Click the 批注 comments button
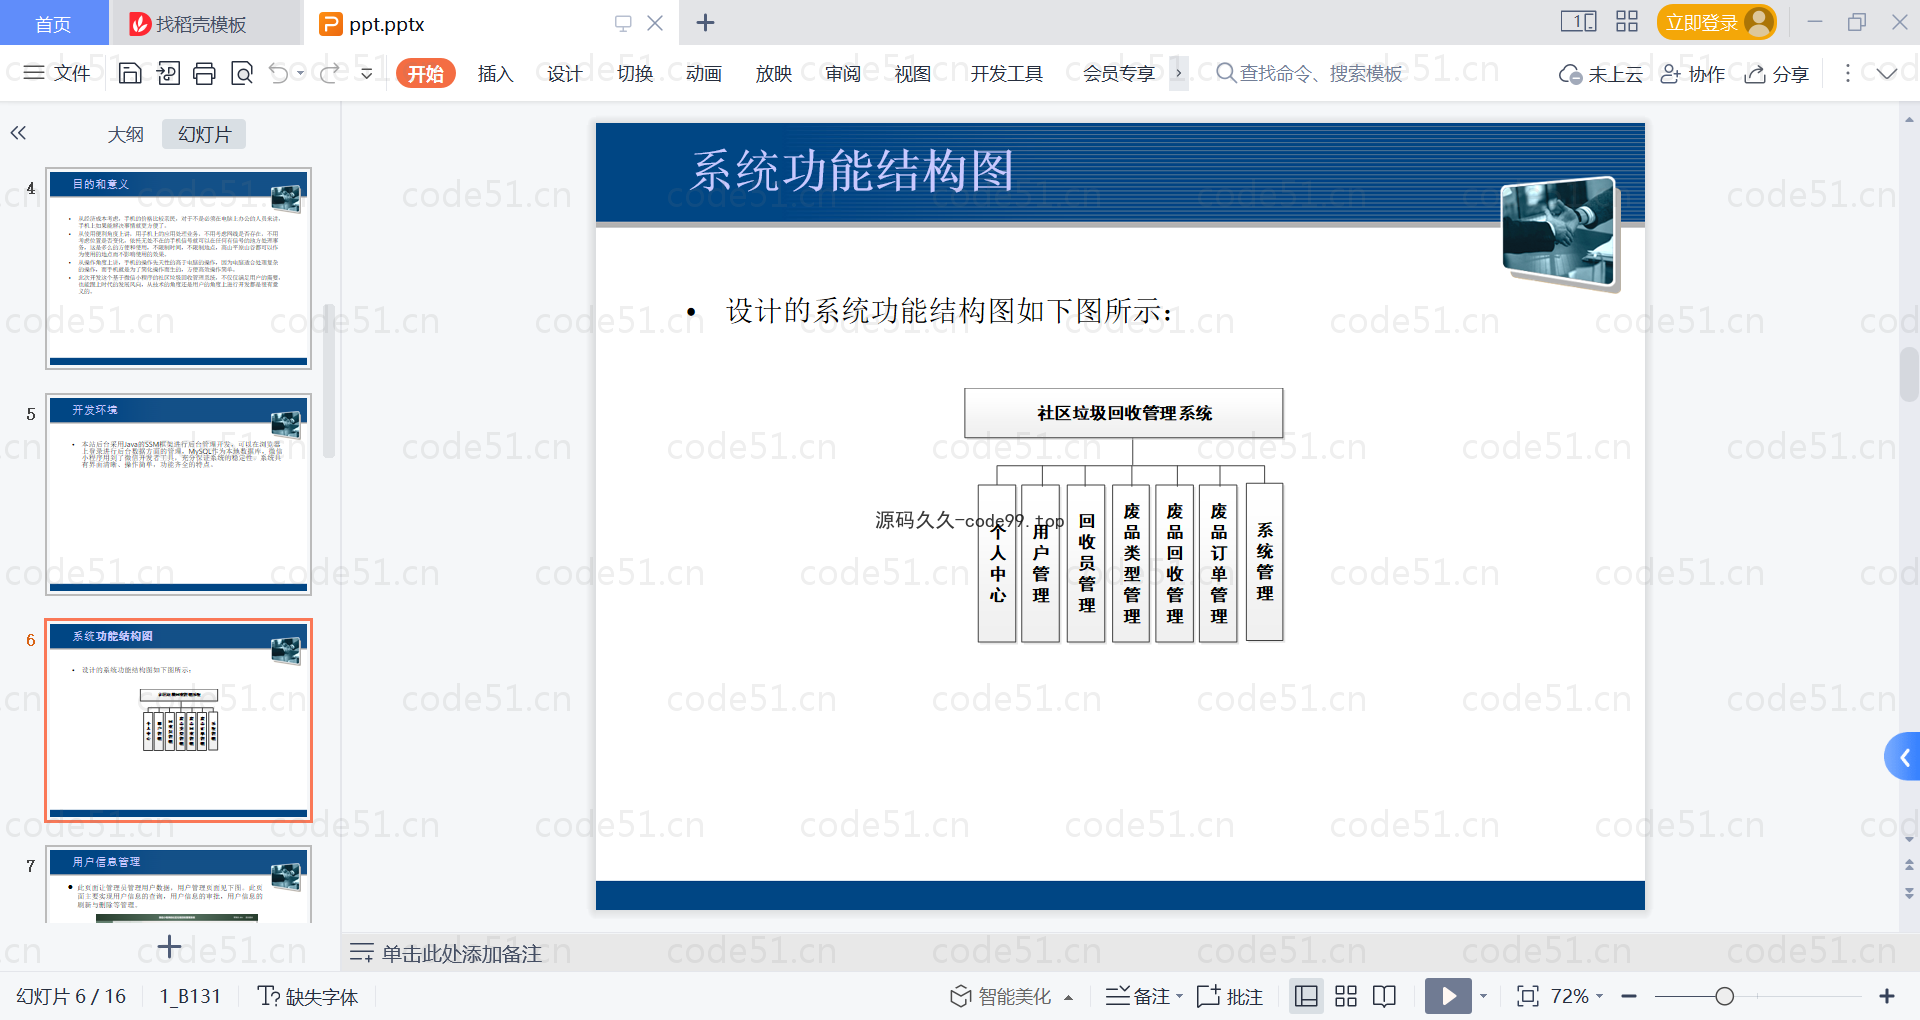Image resolution: width=1920 pixels, height=1020 pixels. point(1230,996)
